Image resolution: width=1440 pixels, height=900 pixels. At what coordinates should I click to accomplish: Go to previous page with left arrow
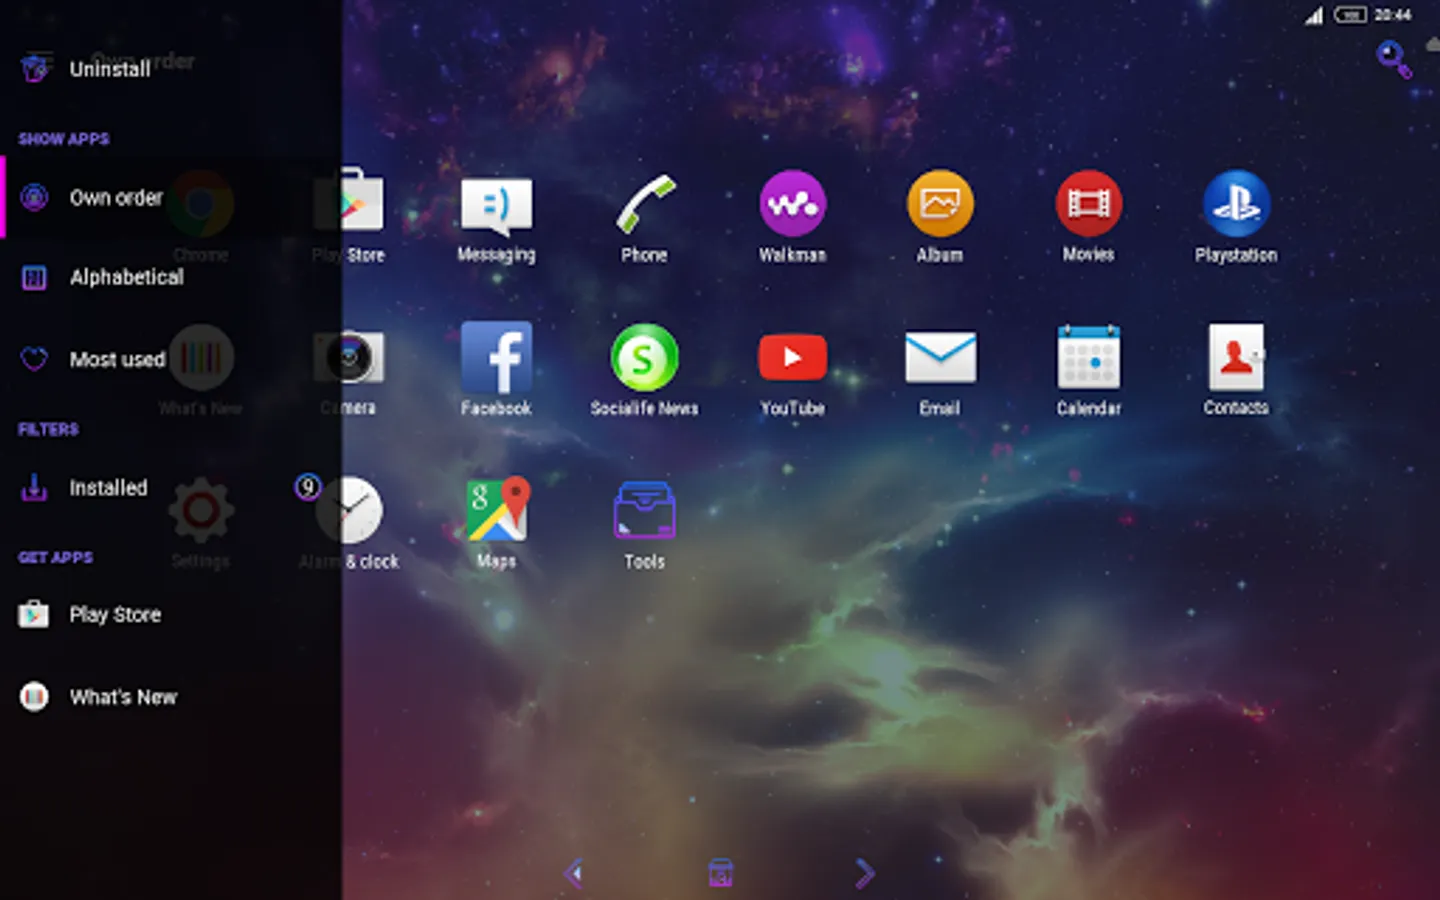[x=574, y=873]
